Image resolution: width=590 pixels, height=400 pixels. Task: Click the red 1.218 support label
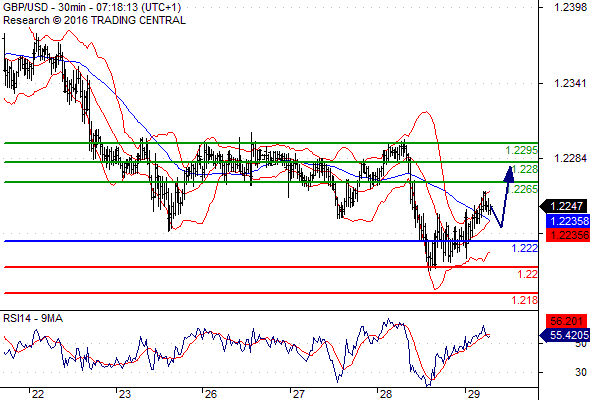click(x=525, y=300)
